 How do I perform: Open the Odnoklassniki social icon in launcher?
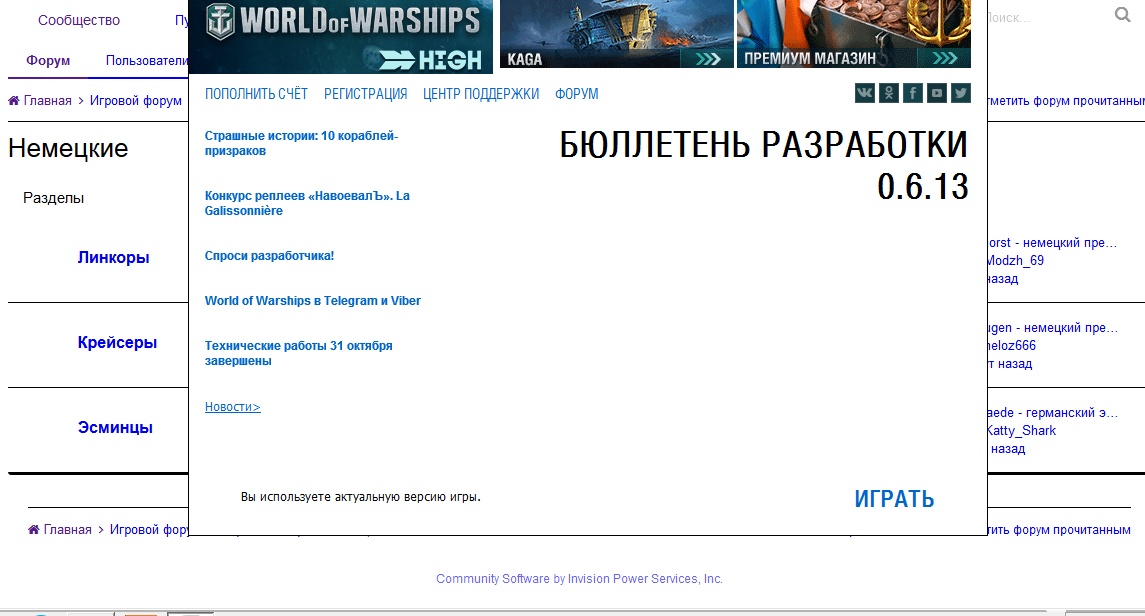pyautogui.click(x=889, y=93)
